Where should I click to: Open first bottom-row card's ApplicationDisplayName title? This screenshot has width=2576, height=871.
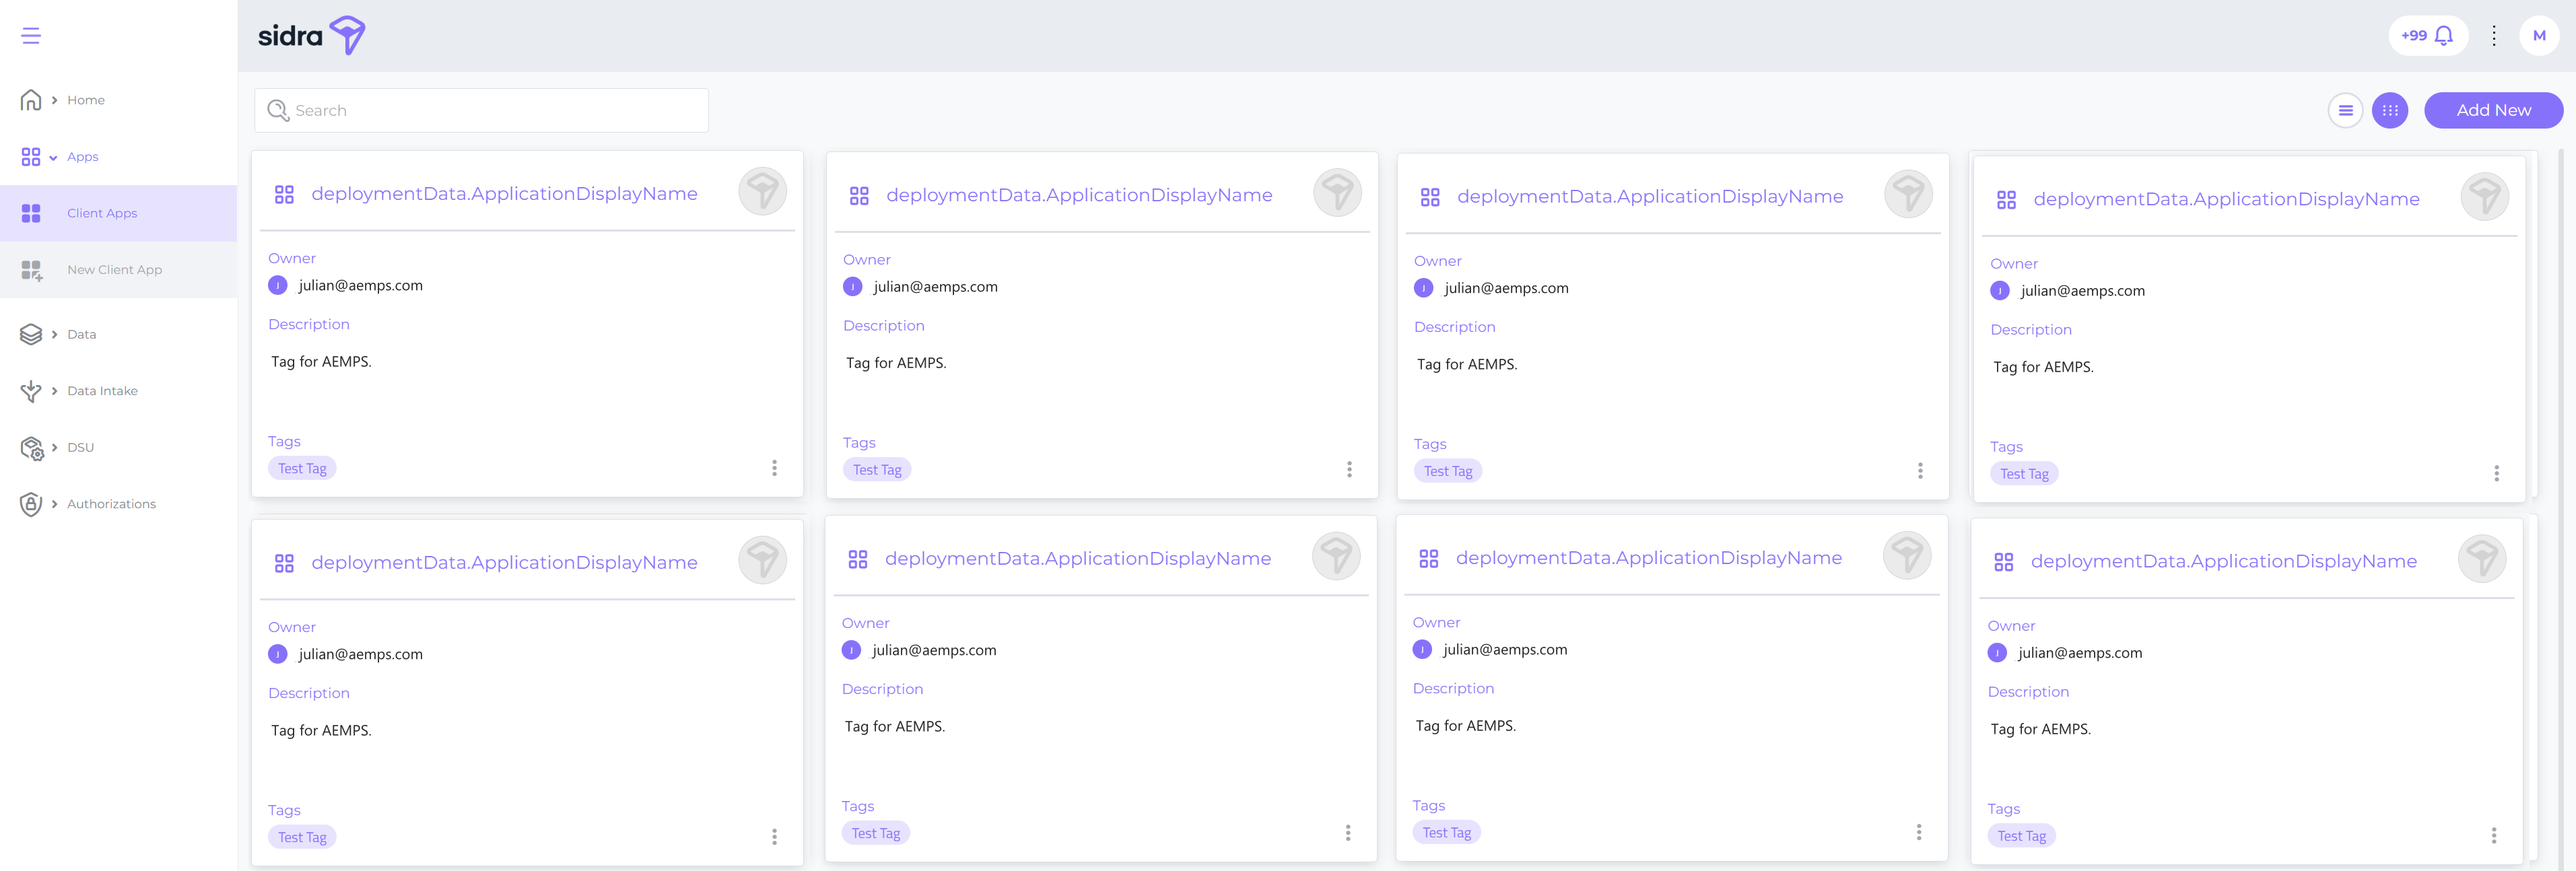(x=504, y=563)
